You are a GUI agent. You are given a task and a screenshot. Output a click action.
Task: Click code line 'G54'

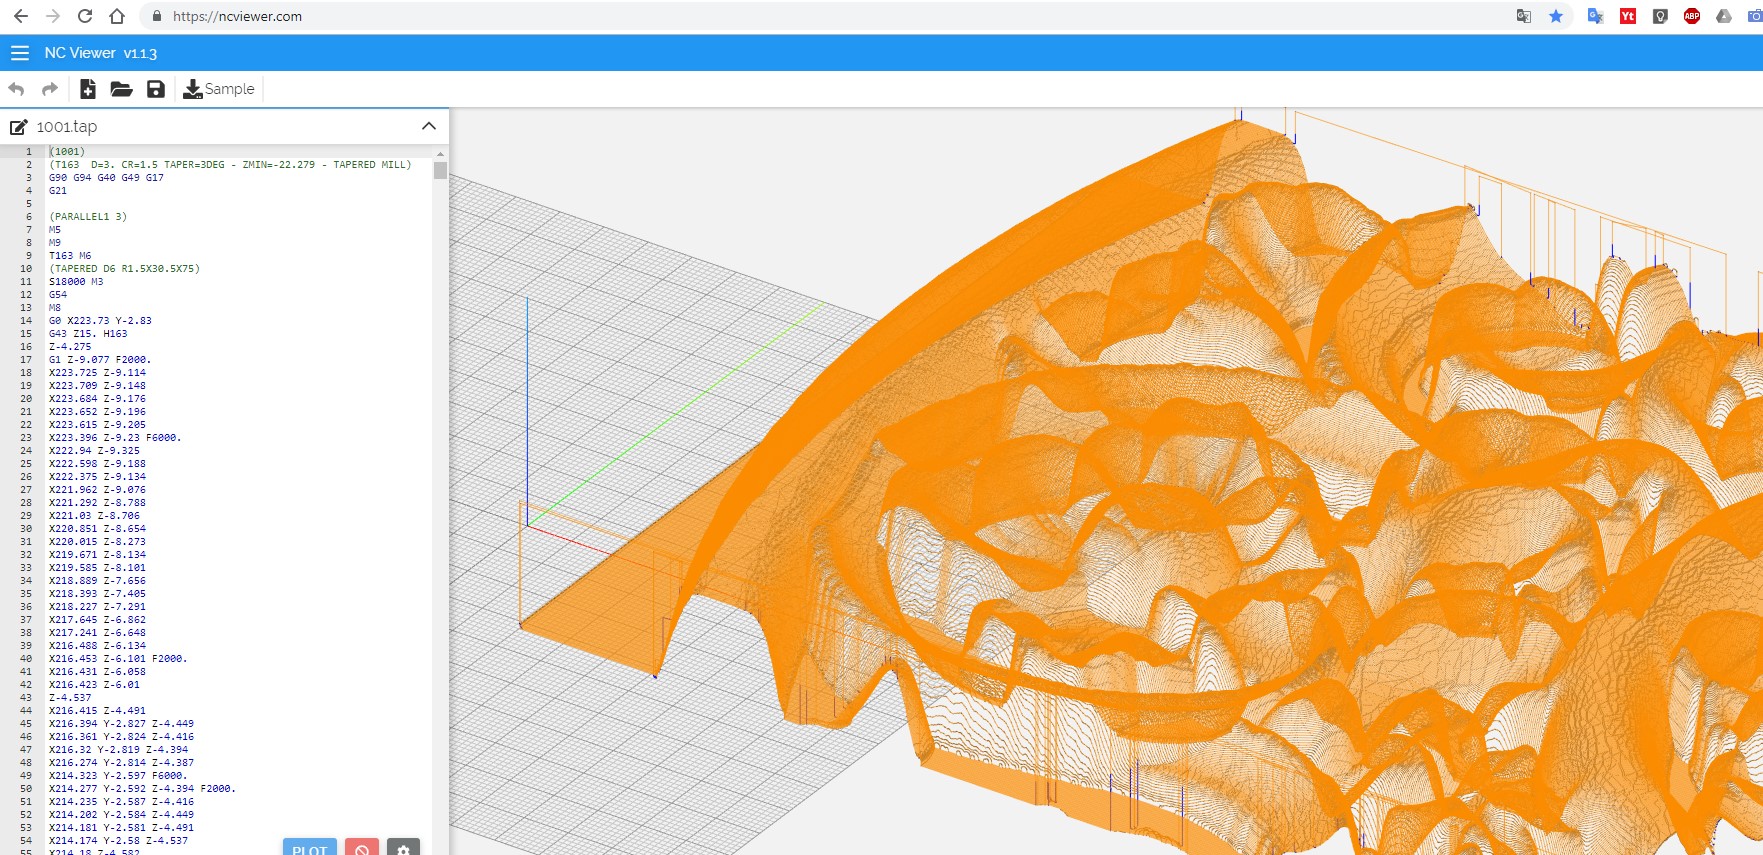(58, 295)
